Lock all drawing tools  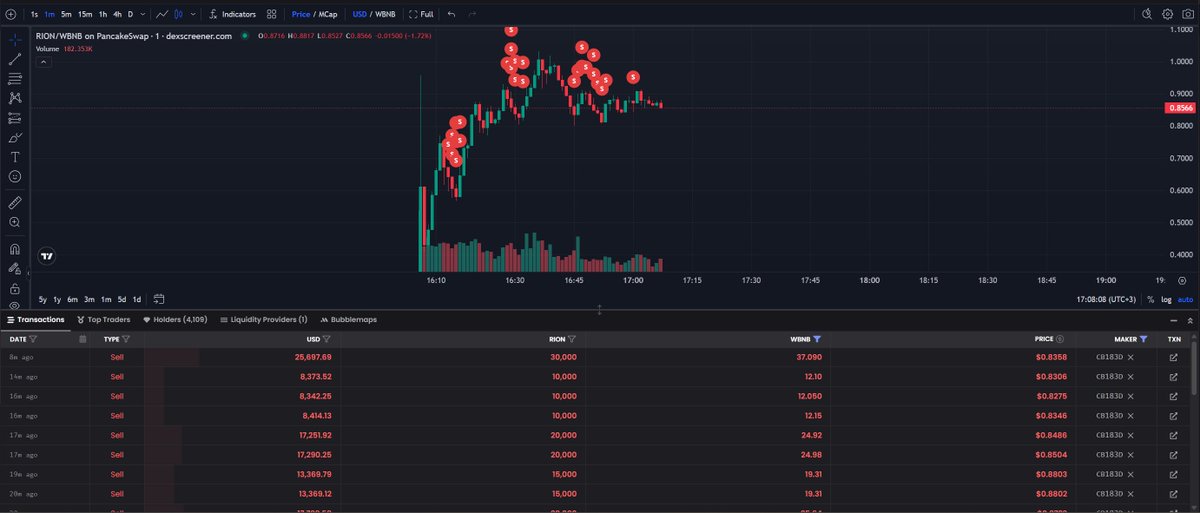pos(15,287)
